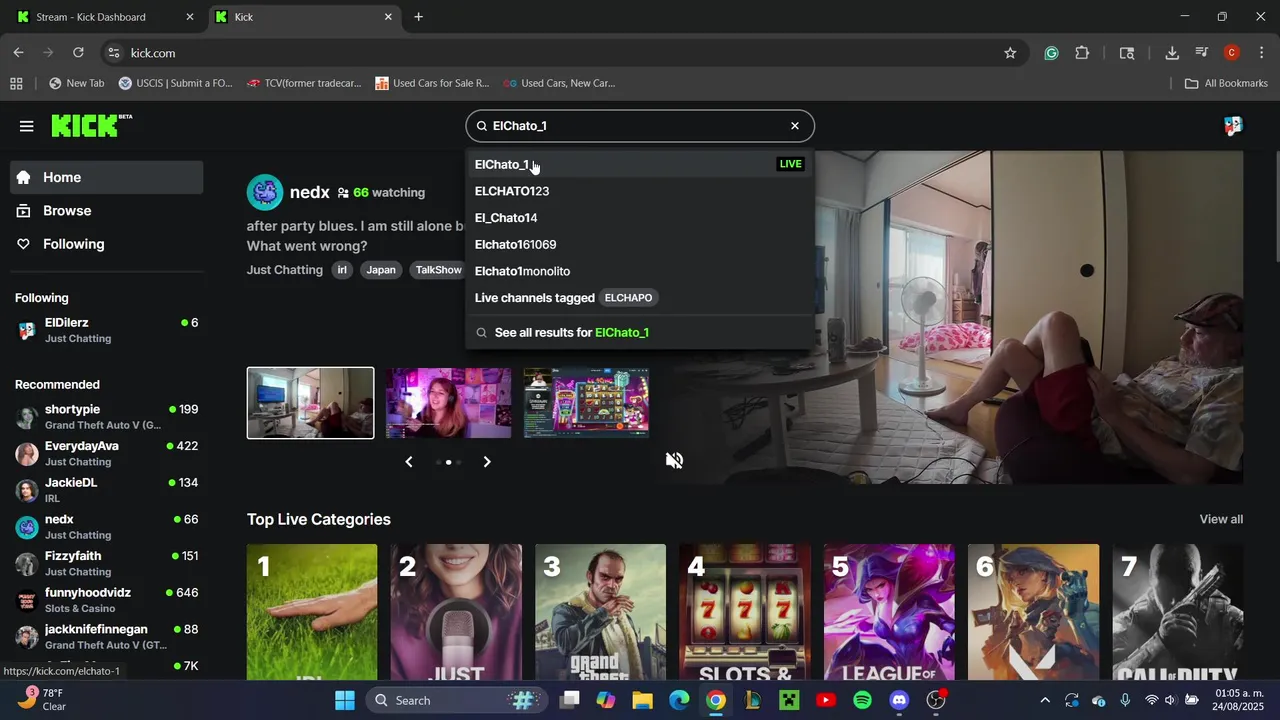This screenshot has height=720, width=1280.
Task: Show hidden system tray icons chevron
Action: 1045,700
